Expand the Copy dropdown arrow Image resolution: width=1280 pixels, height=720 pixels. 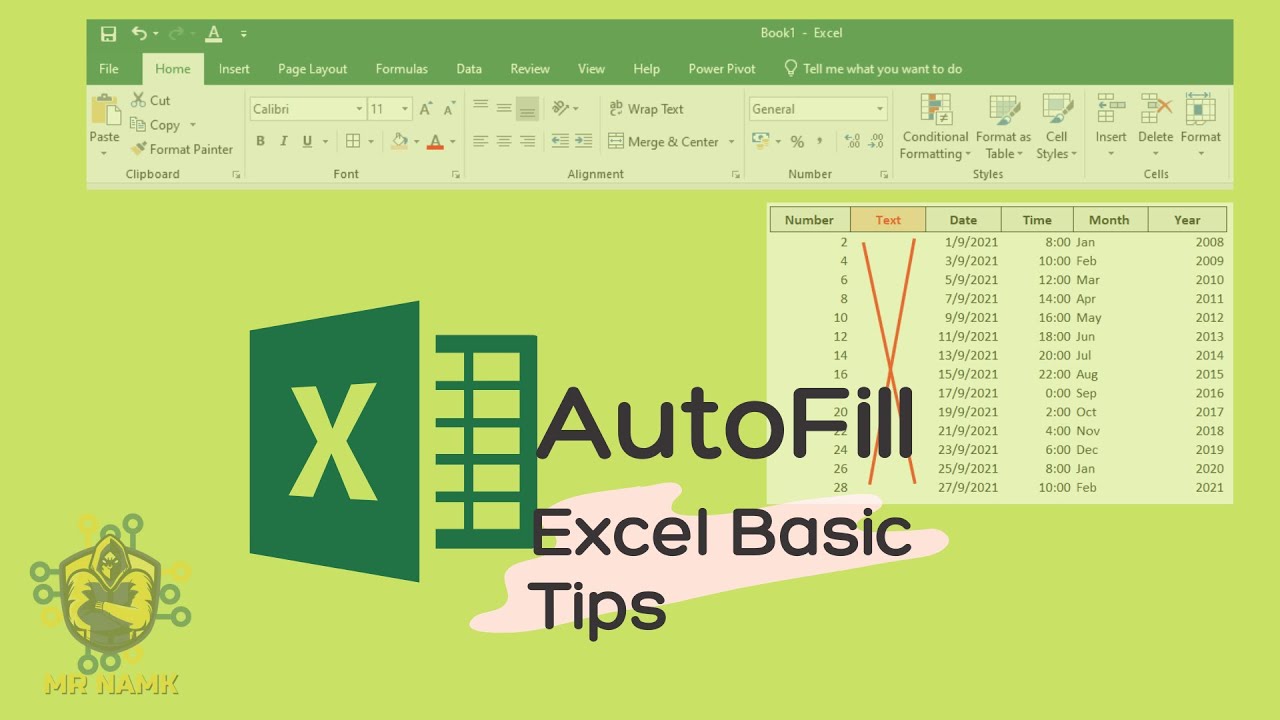tap(193, 125)
